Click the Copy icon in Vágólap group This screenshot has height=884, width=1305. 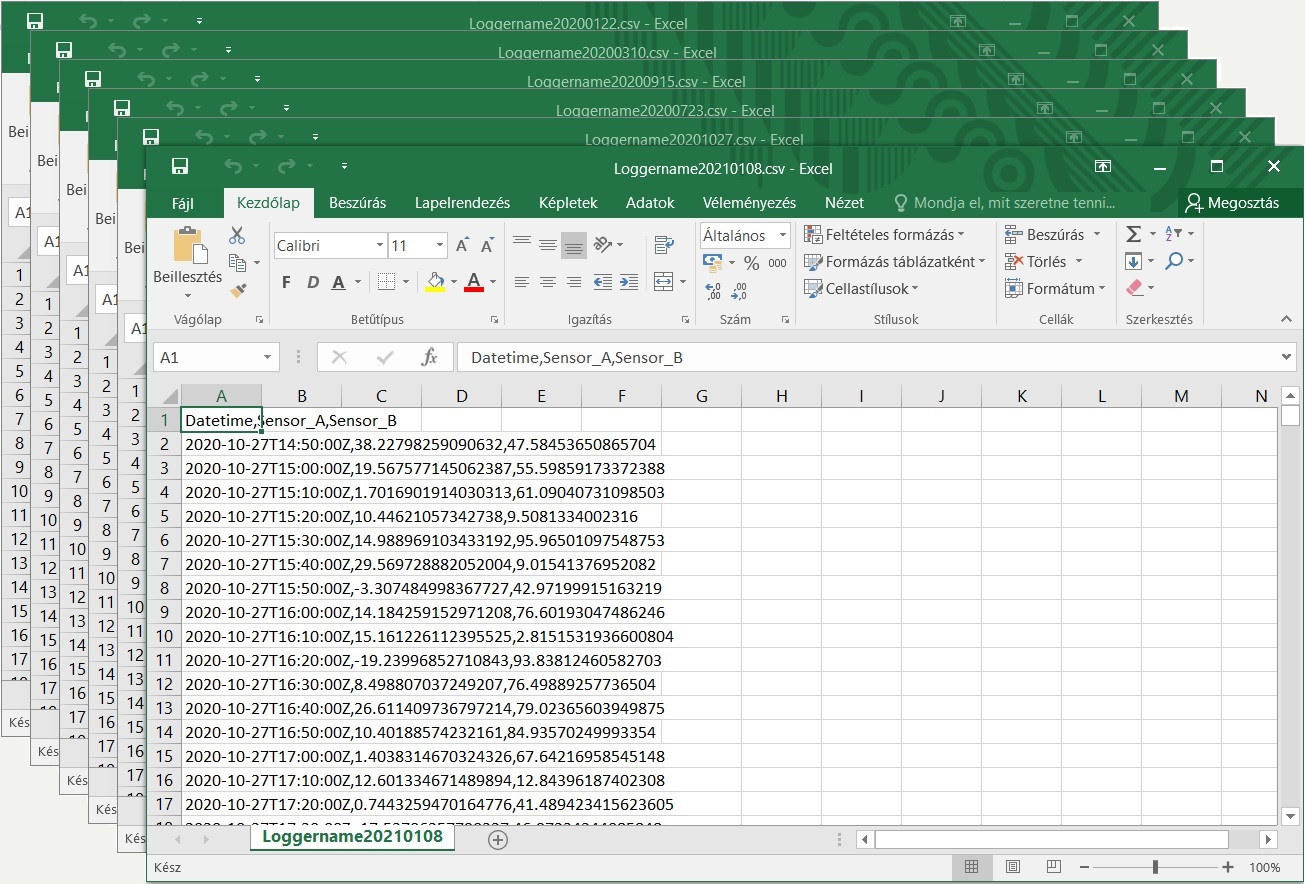[237, 263]
